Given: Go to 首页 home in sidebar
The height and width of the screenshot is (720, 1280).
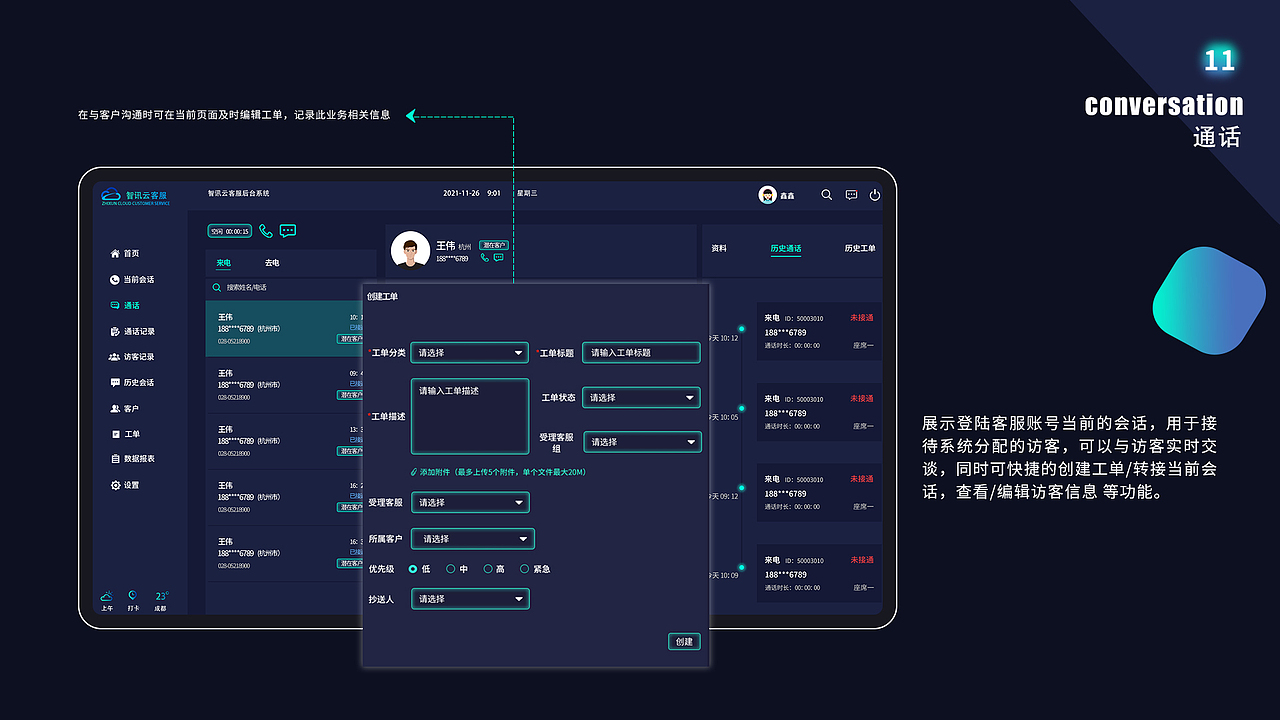Looking at the screenshot, I should (x=125, y=254).
